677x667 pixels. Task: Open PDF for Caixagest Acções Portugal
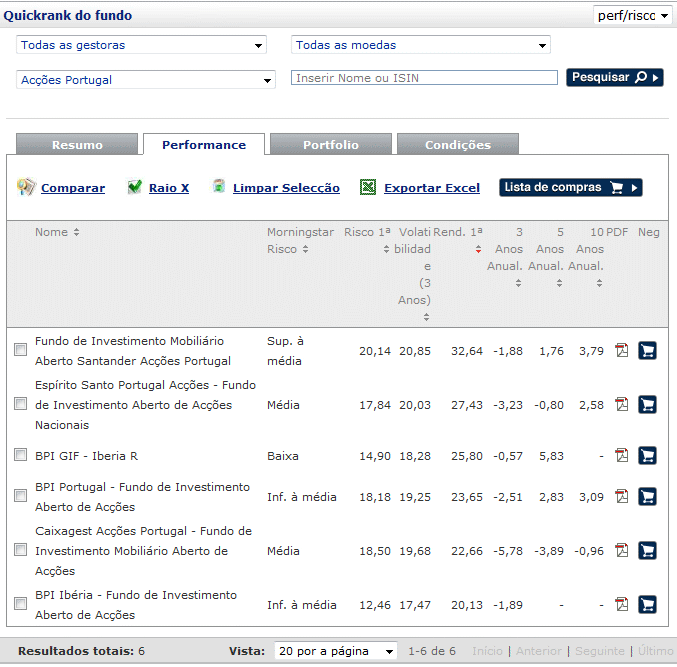click(622, 550)
